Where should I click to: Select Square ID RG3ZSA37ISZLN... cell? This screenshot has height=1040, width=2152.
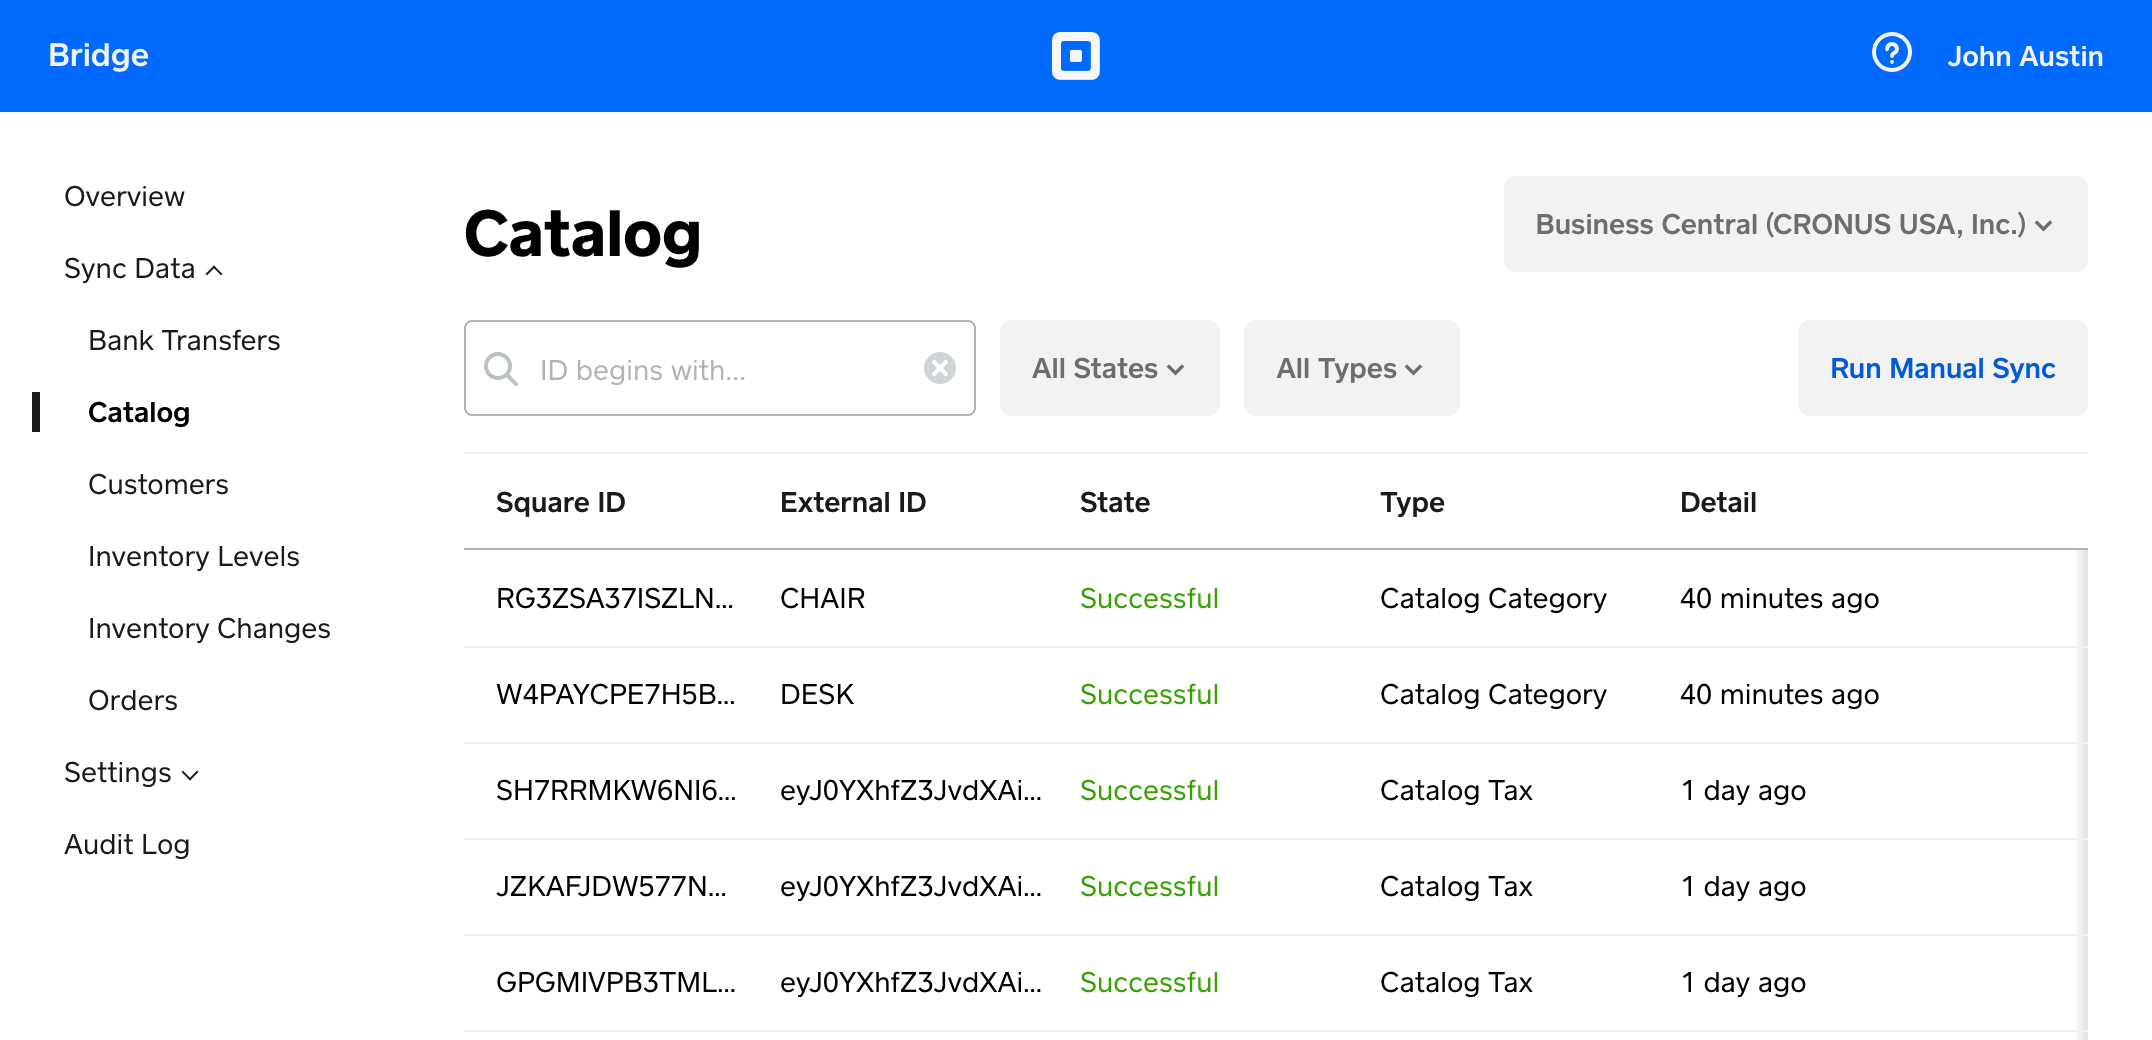[615, 598]
